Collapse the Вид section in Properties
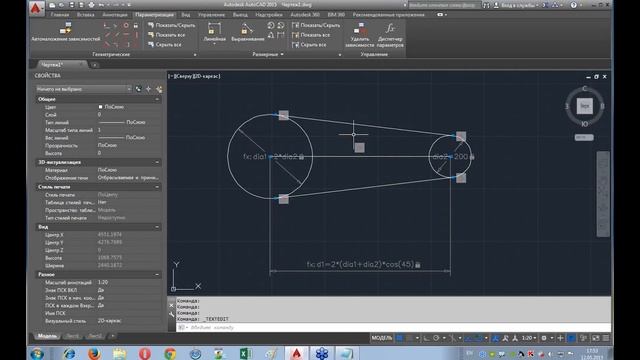 tap(157, 227)
